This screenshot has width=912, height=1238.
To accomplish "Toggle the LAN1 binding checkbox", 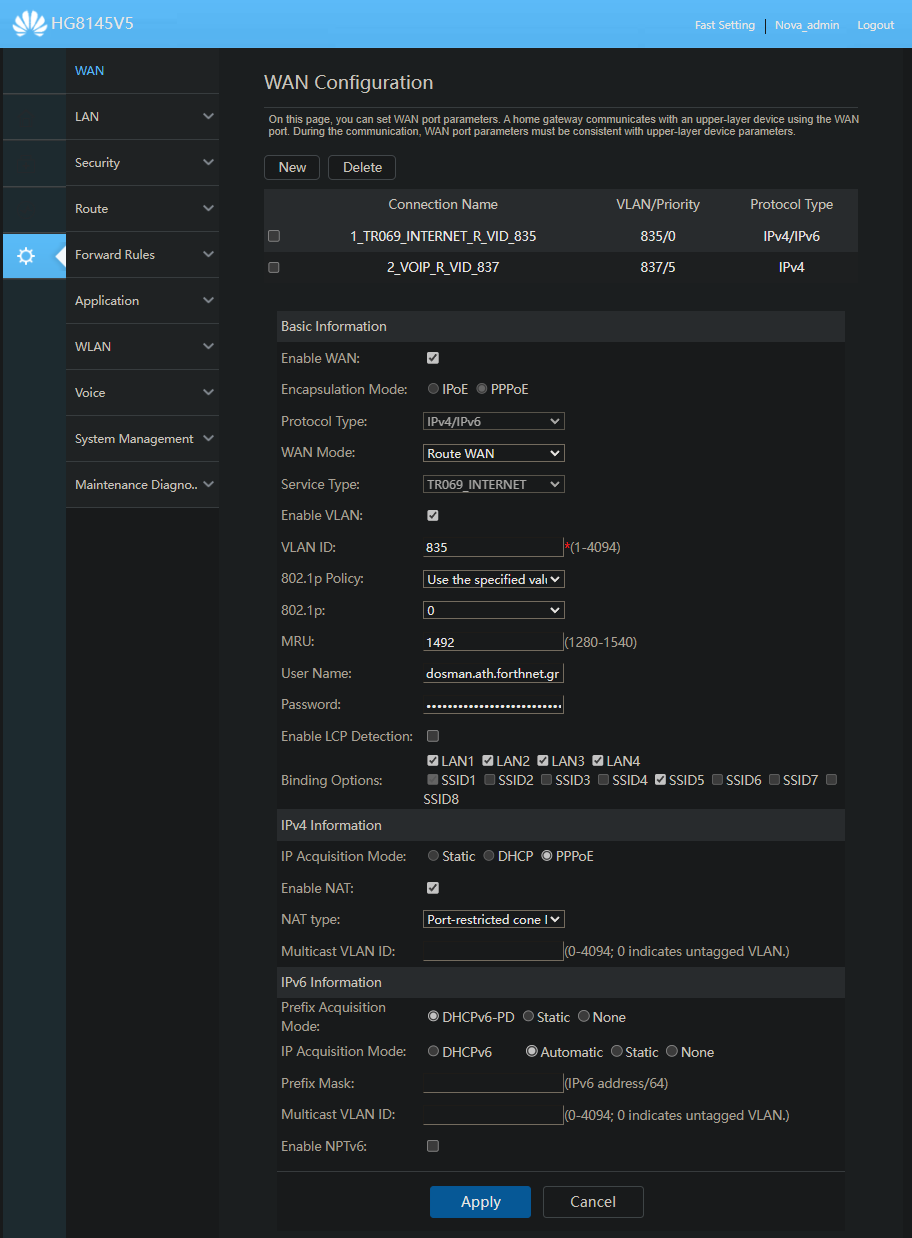I will (x=433, y=761).
